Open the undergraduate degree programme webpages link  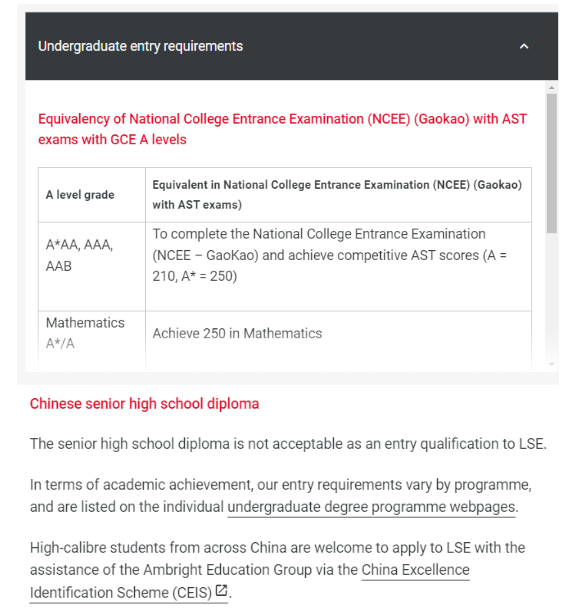[x=371, y=507]
